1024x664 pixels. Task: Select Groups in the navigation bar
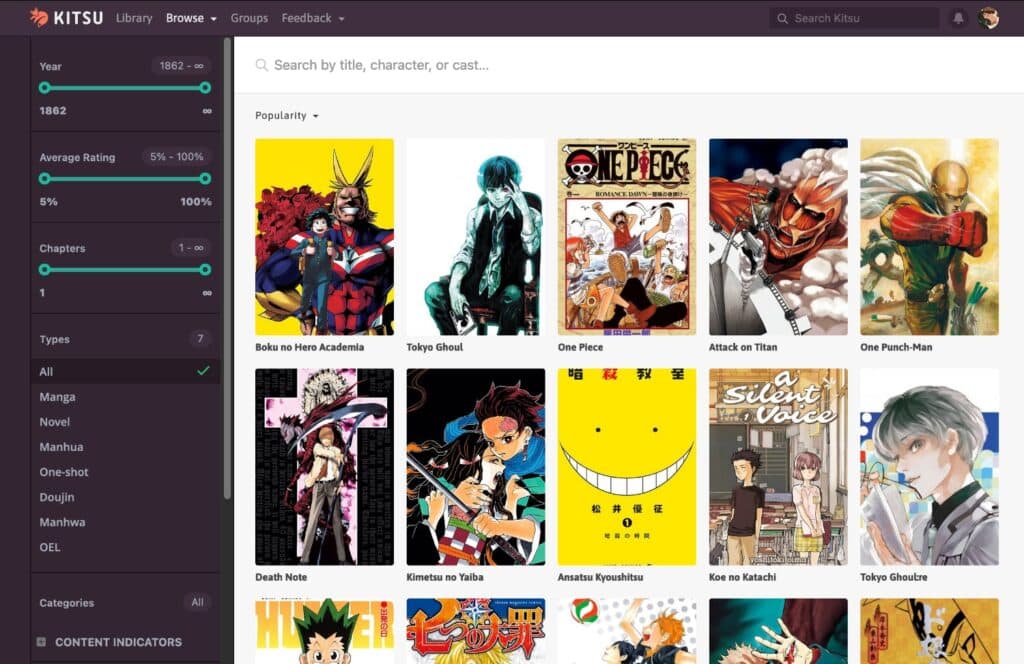click(249, 17)
